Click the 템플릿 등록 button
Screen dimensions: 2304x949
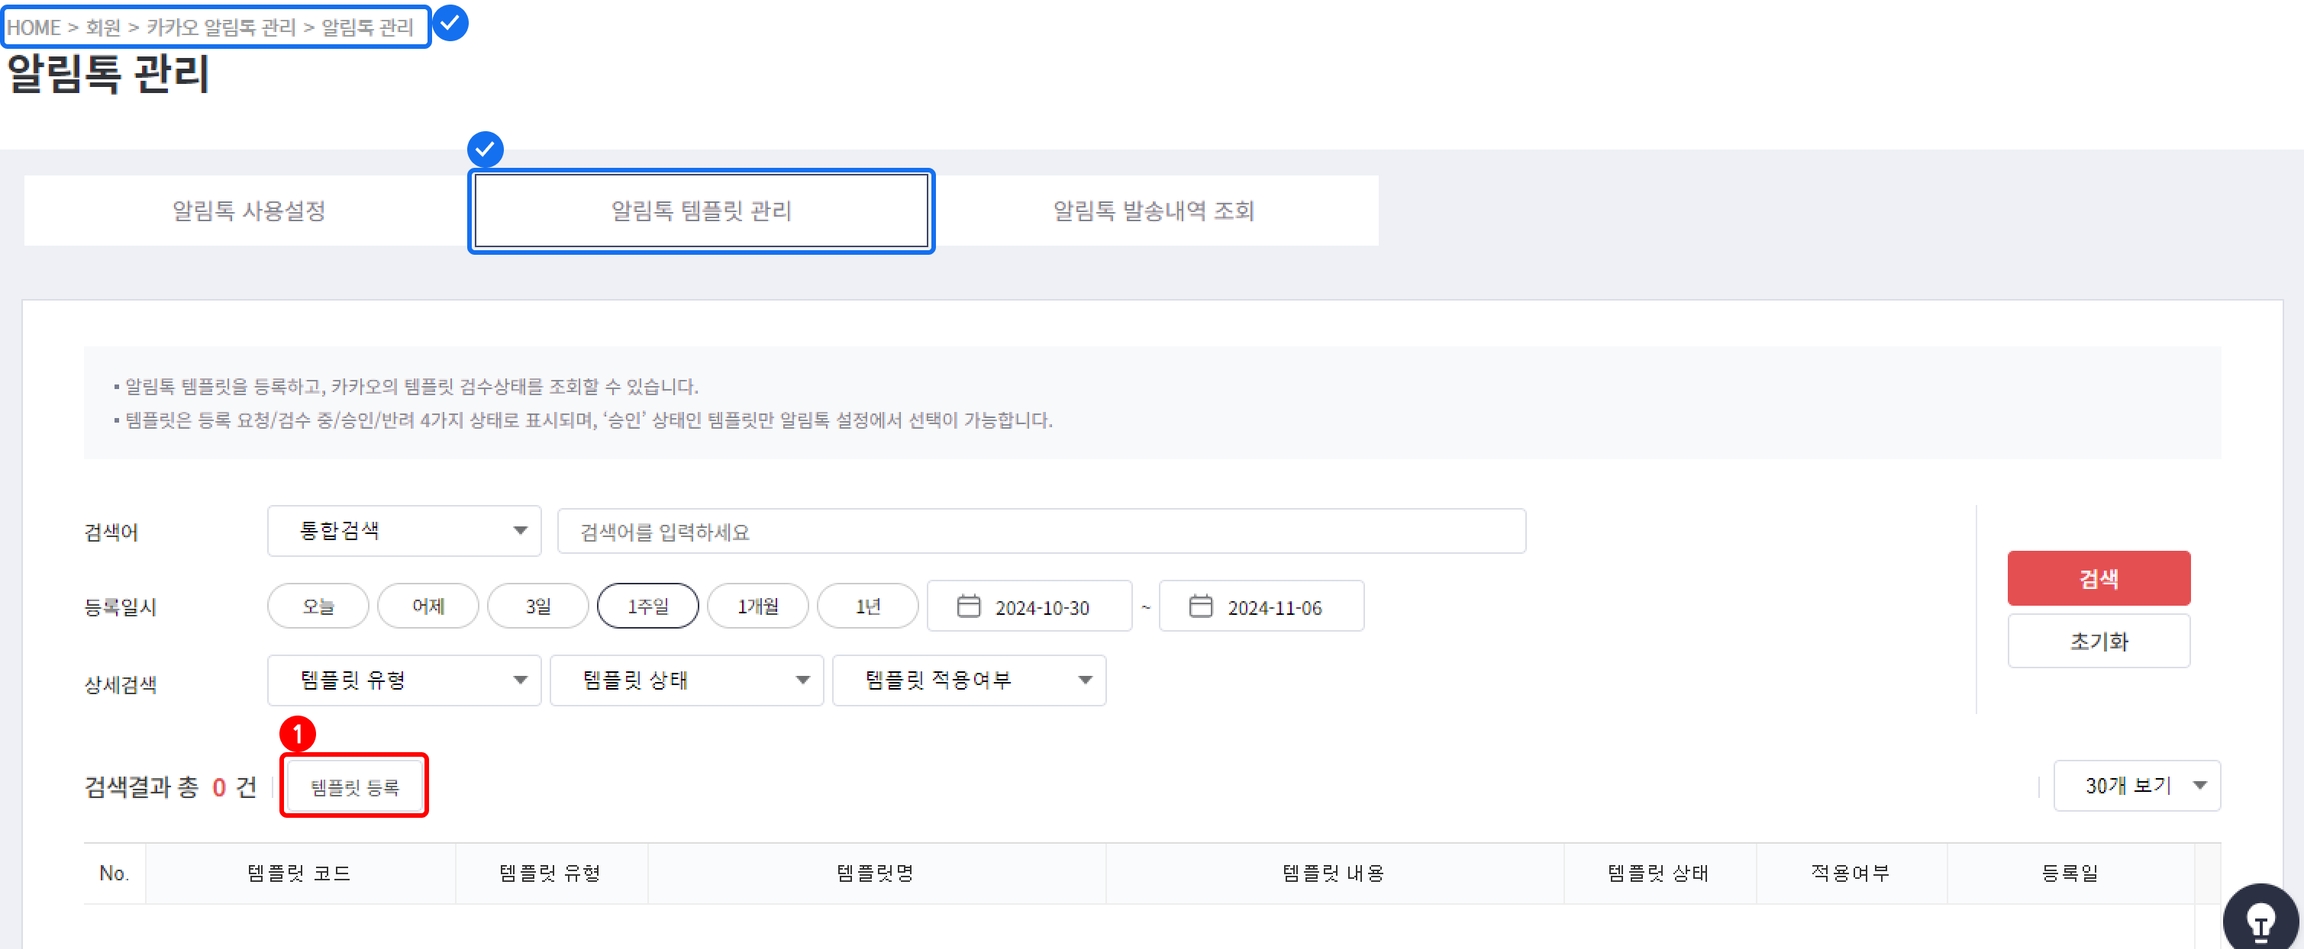tap(354, 787)
